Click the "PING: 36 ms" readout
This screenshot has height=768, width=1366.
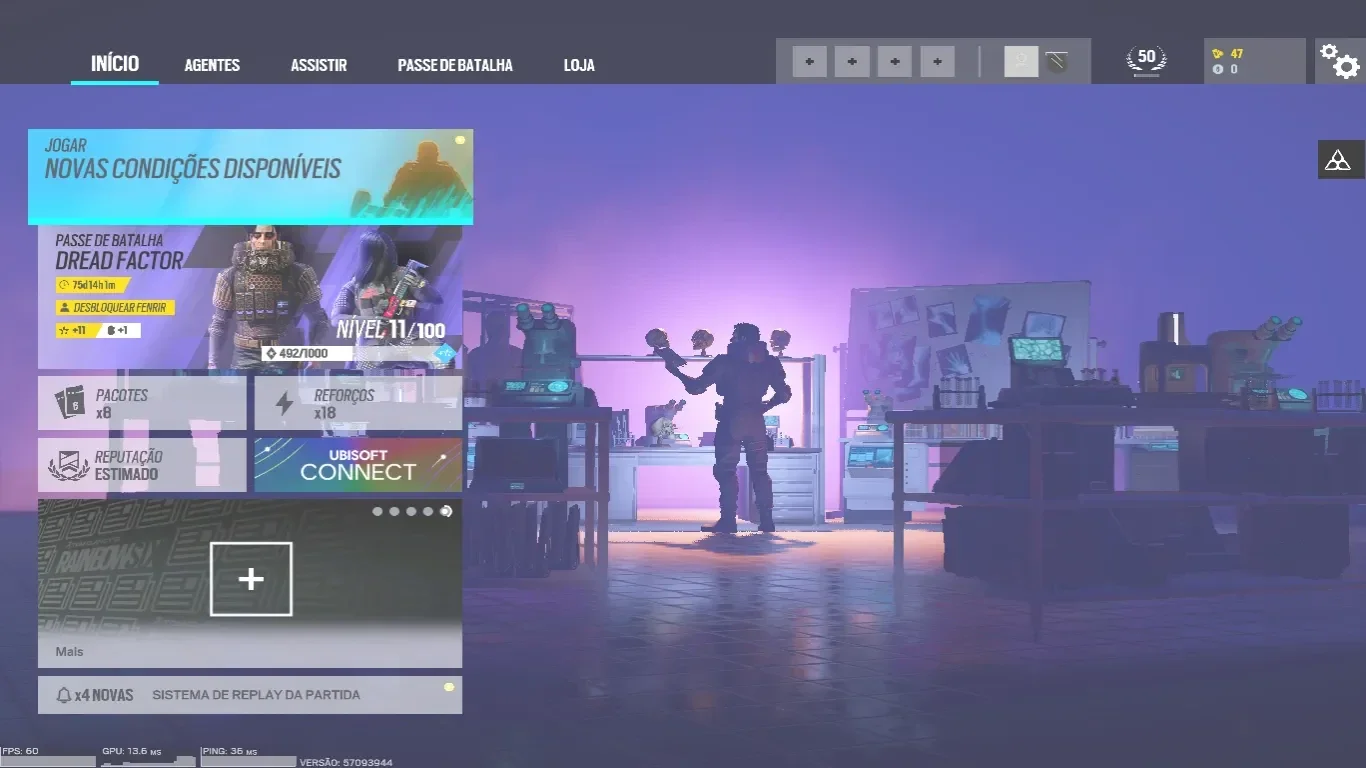pos(229,751)
